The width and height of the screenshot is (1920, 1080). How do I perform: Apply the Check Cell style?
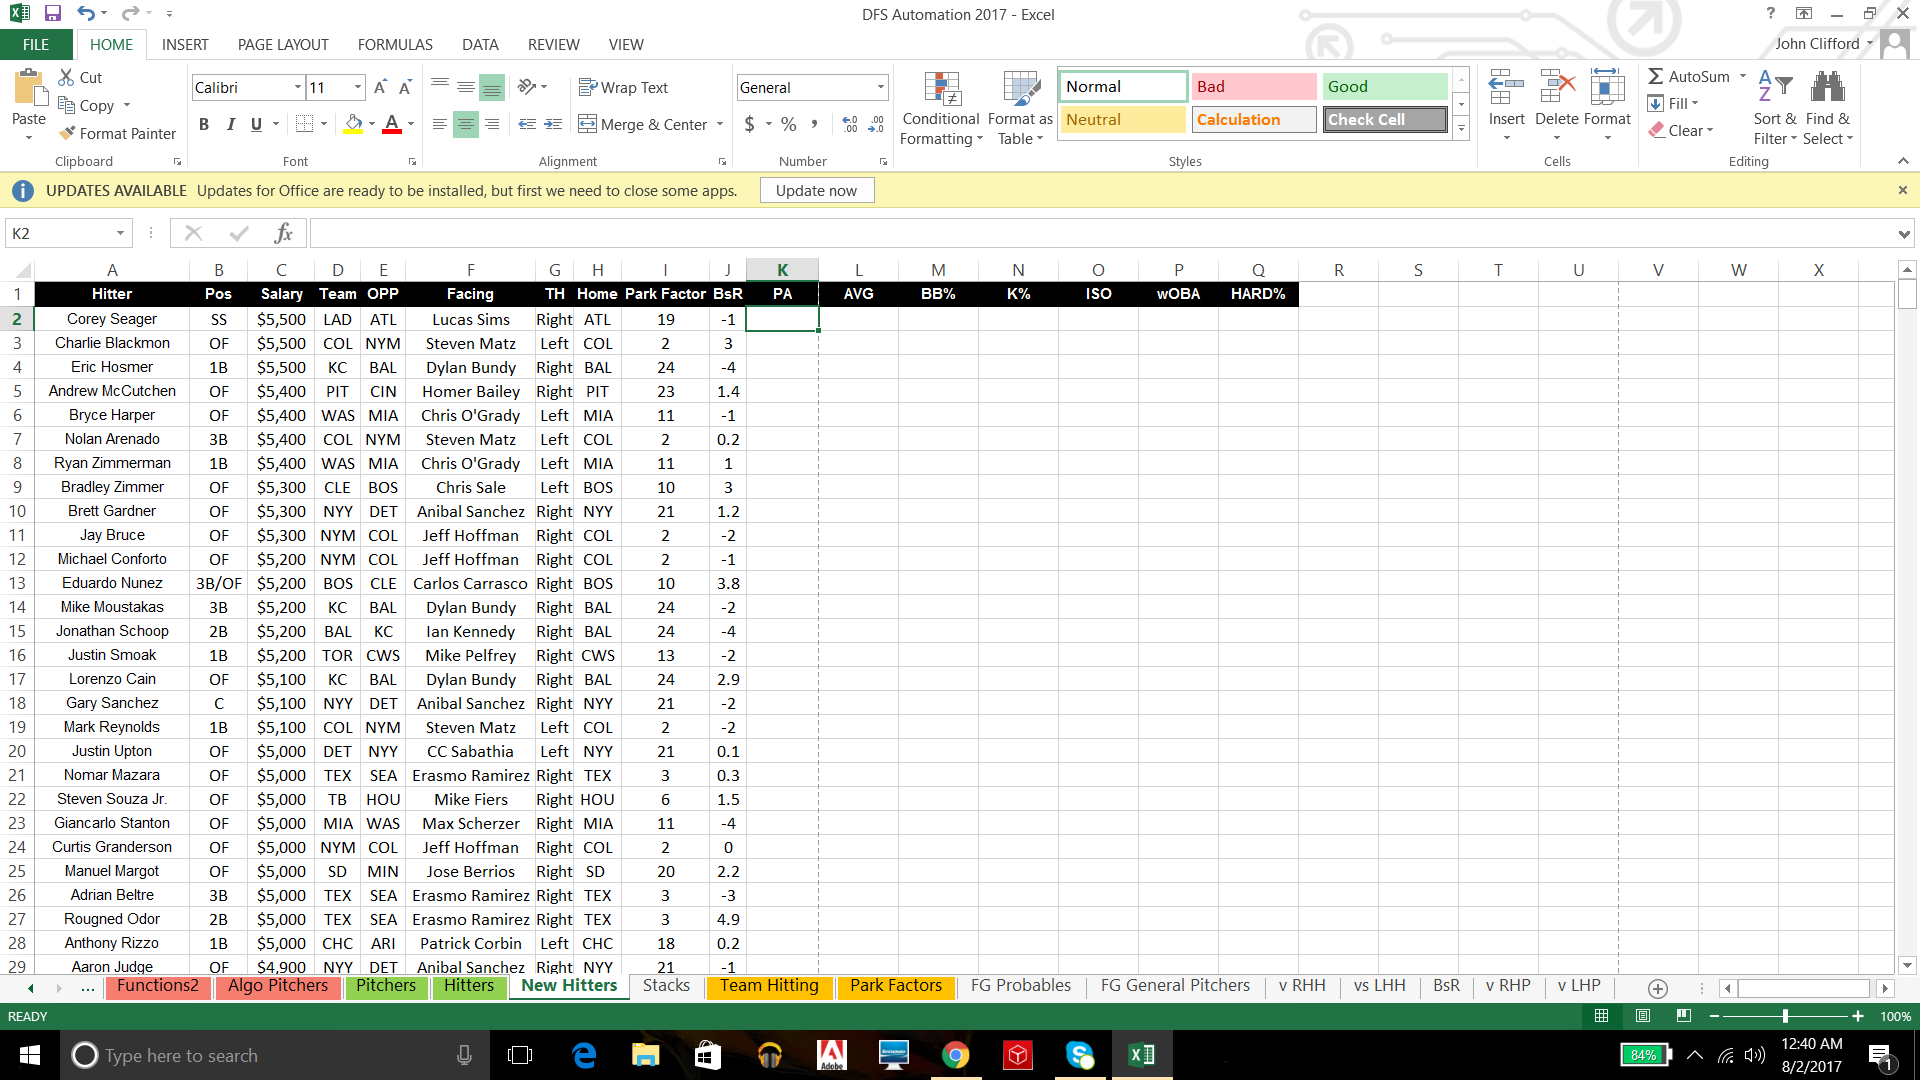click(x=1385, y=120)
